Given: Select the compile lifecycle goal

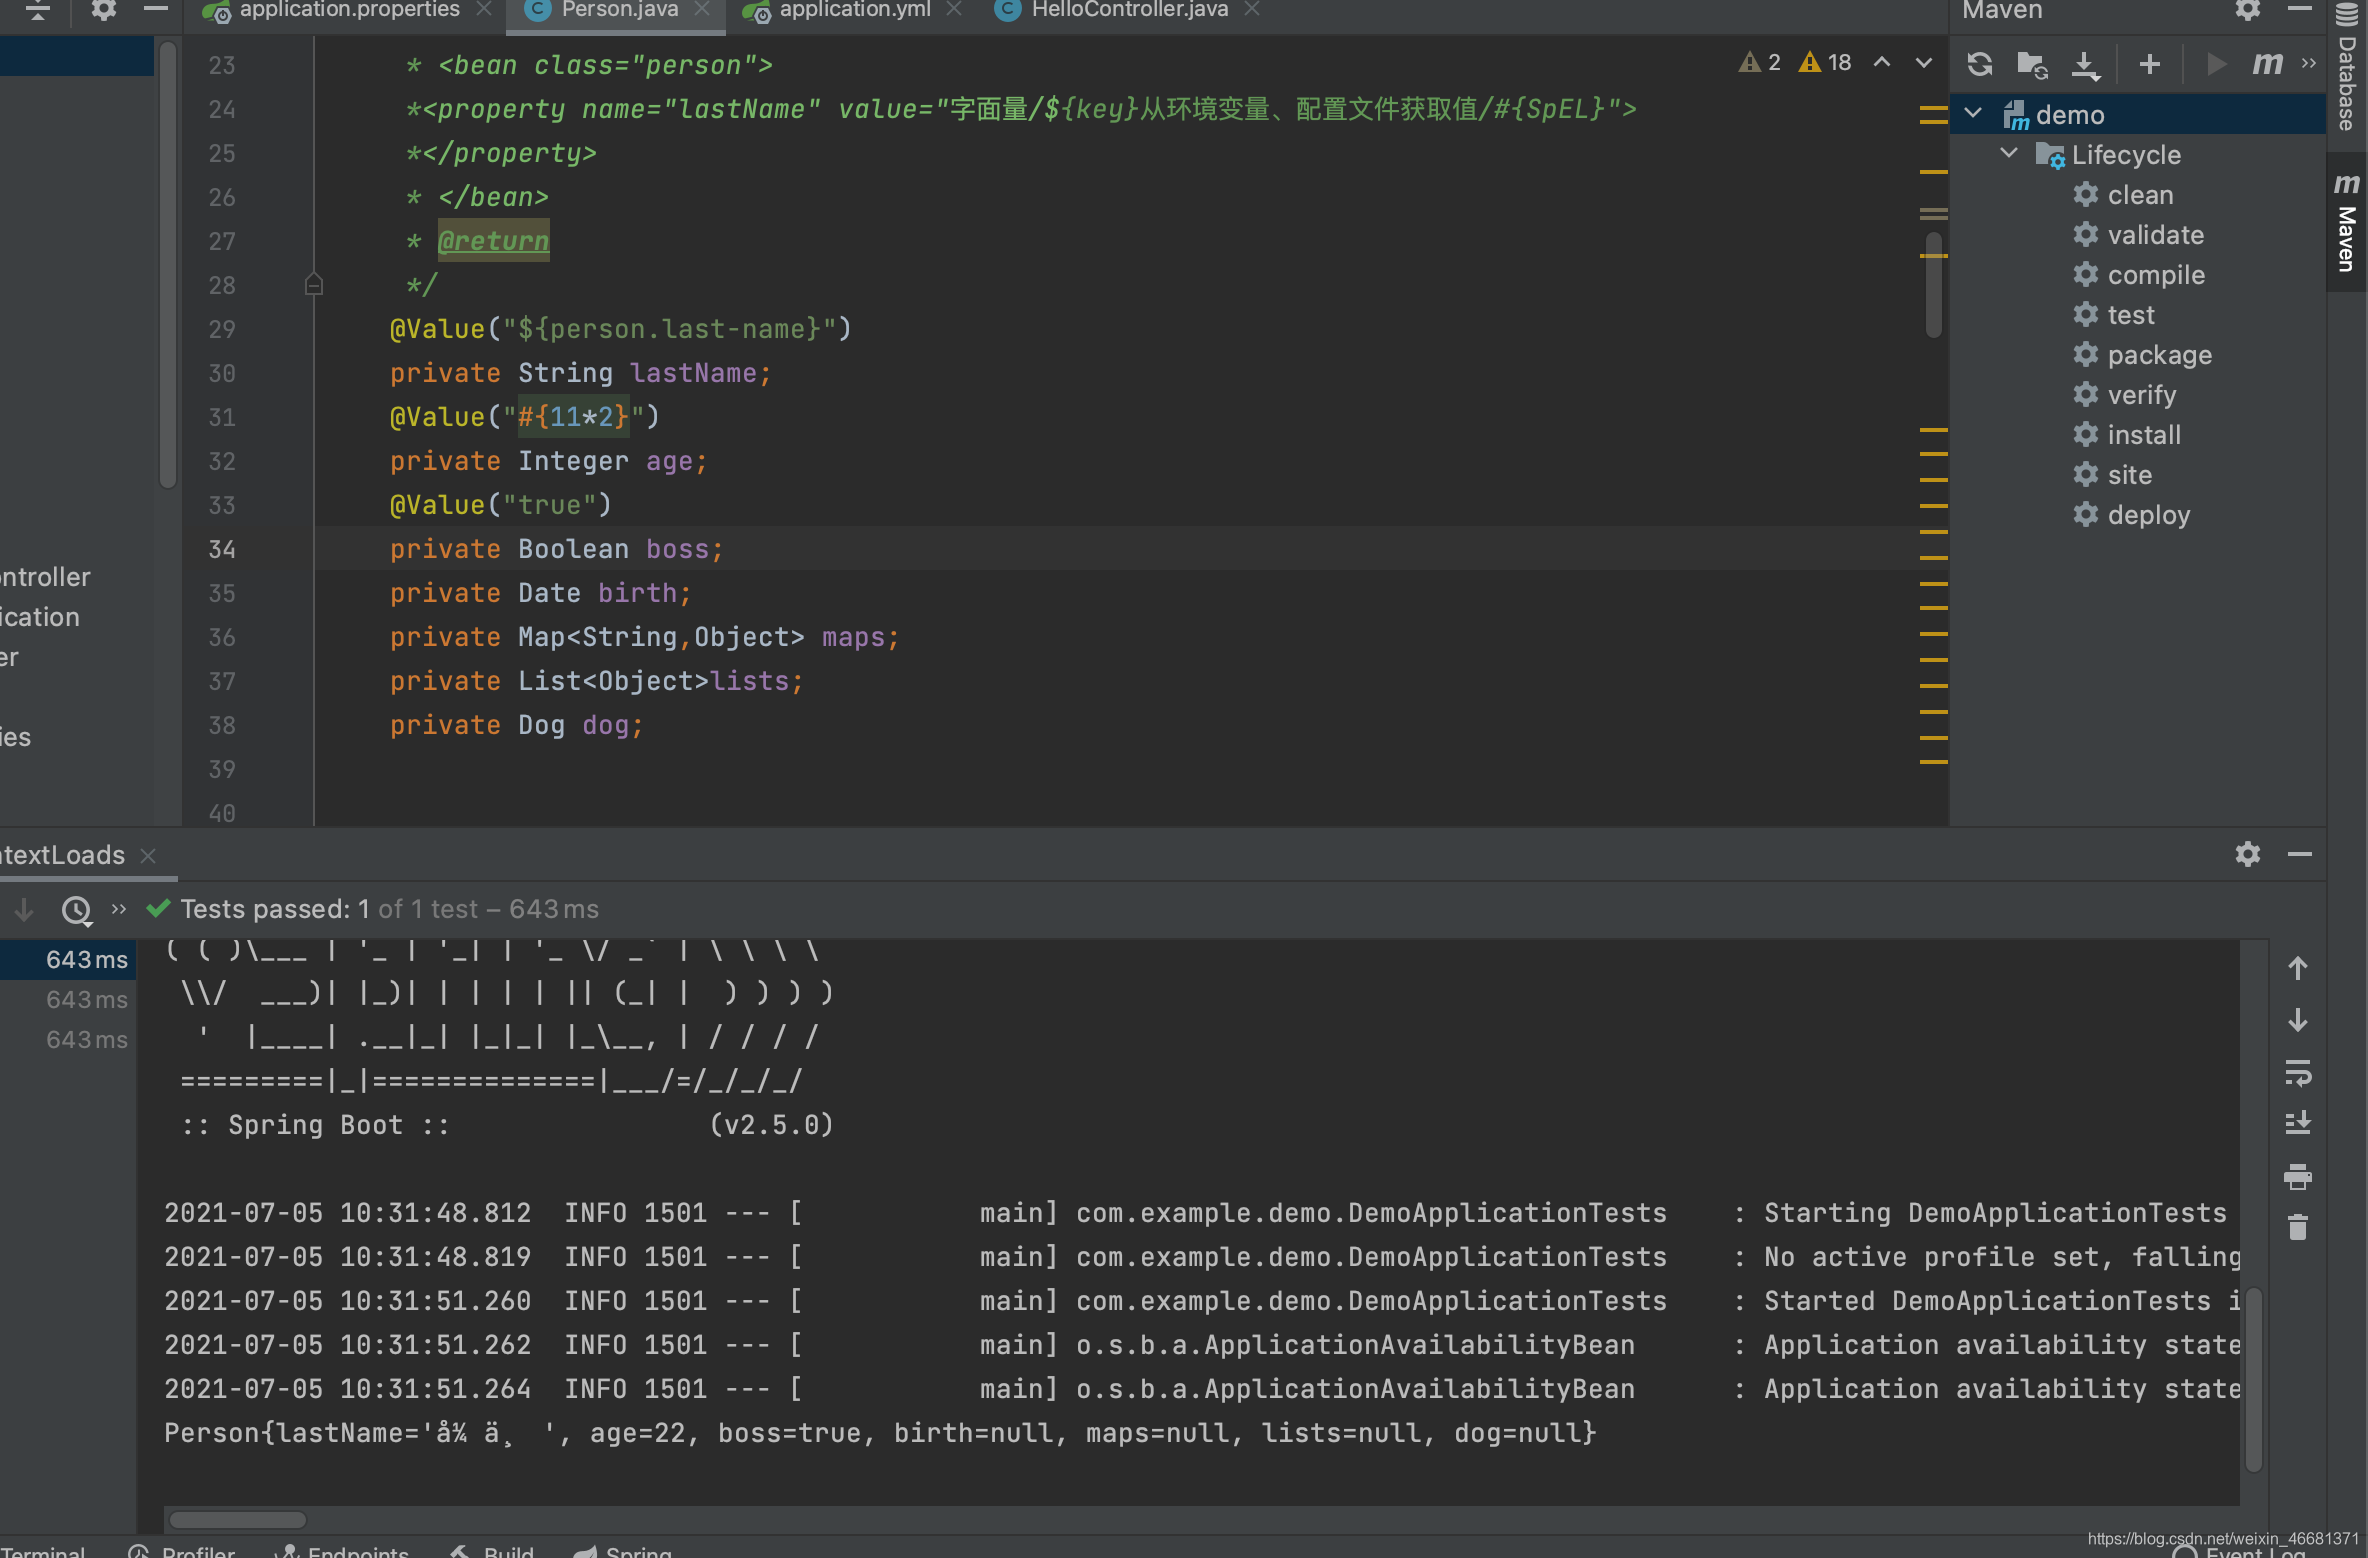Looking at the screenshot, I should 2139,274.
